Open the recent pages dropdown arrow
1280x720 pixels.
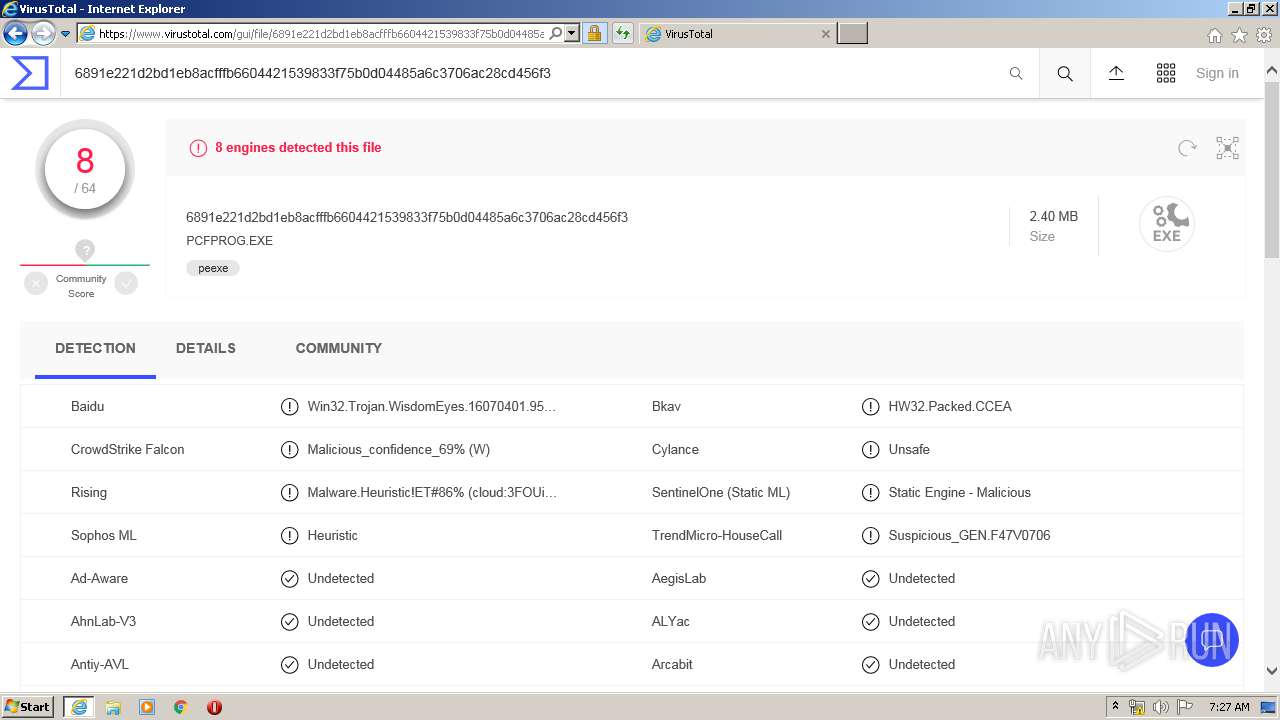click(66, 34)
